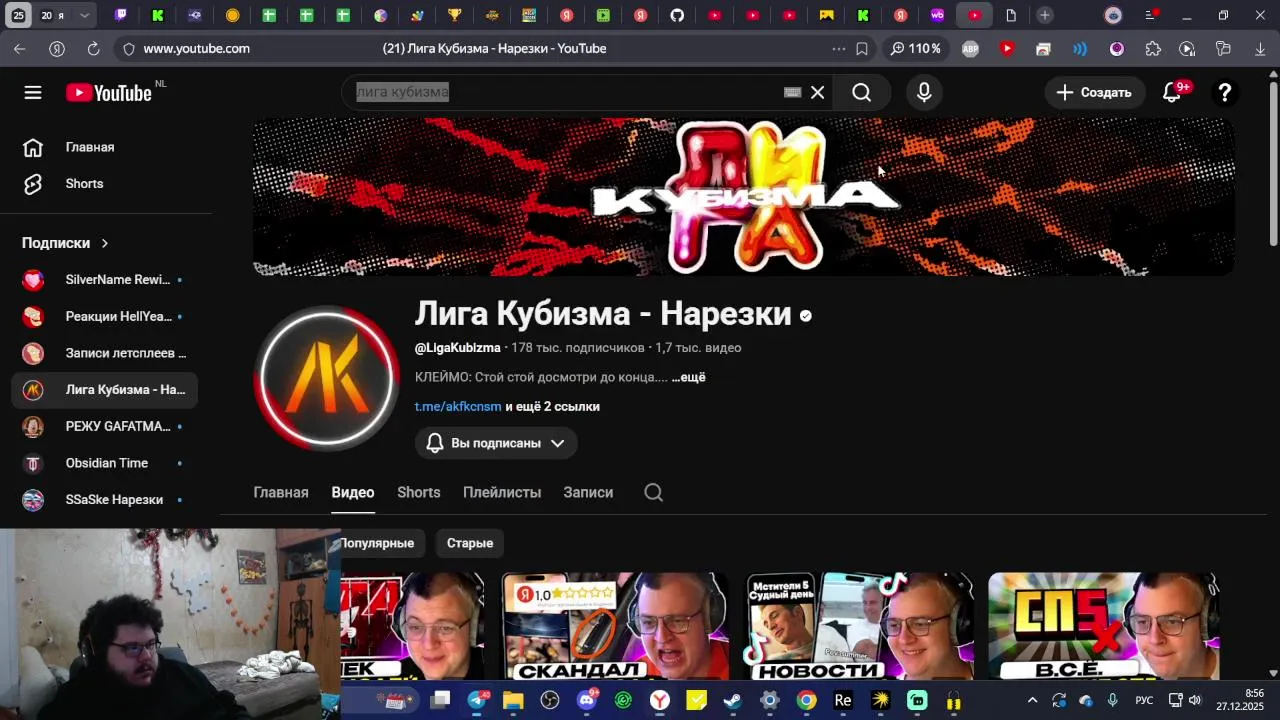The height and width of the screenshot is (720, 1280).
Task: Open SSaSke Нарезки subscription
Action: (106, 500)
